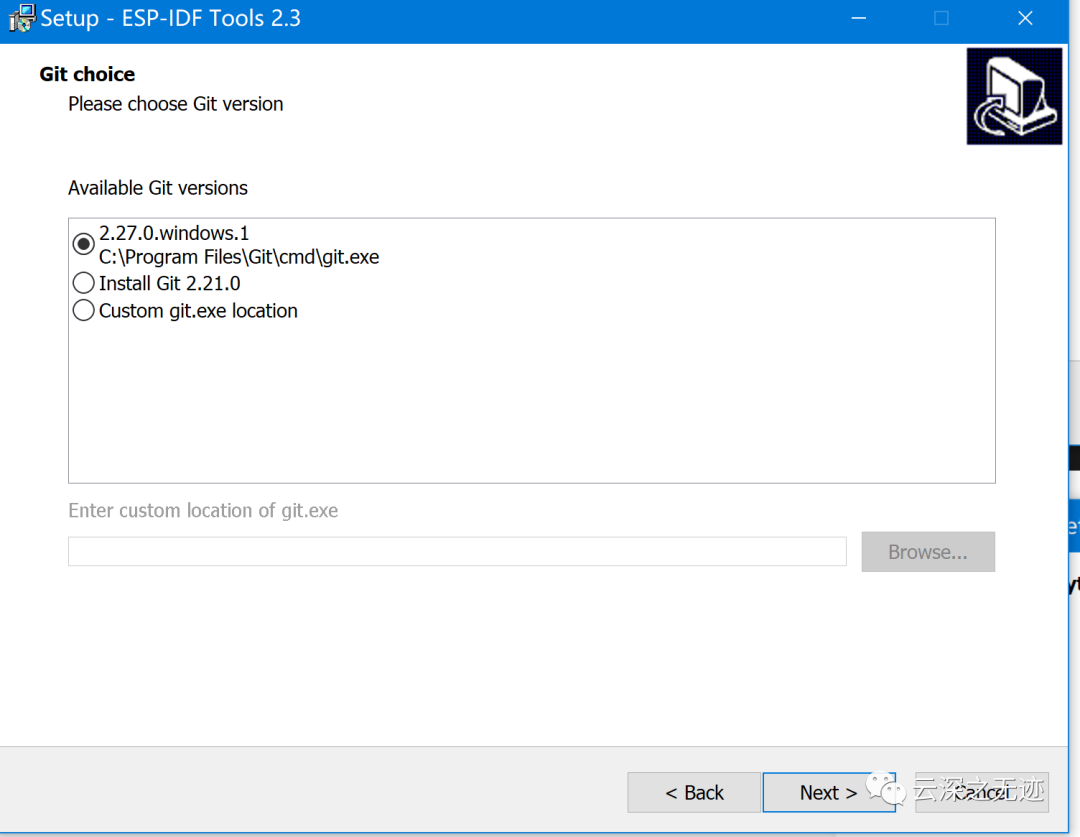Click the custom git.exe location text field
Viewport: 1080px width, 837px height.
pyautogui.click(x=457, y=552)
